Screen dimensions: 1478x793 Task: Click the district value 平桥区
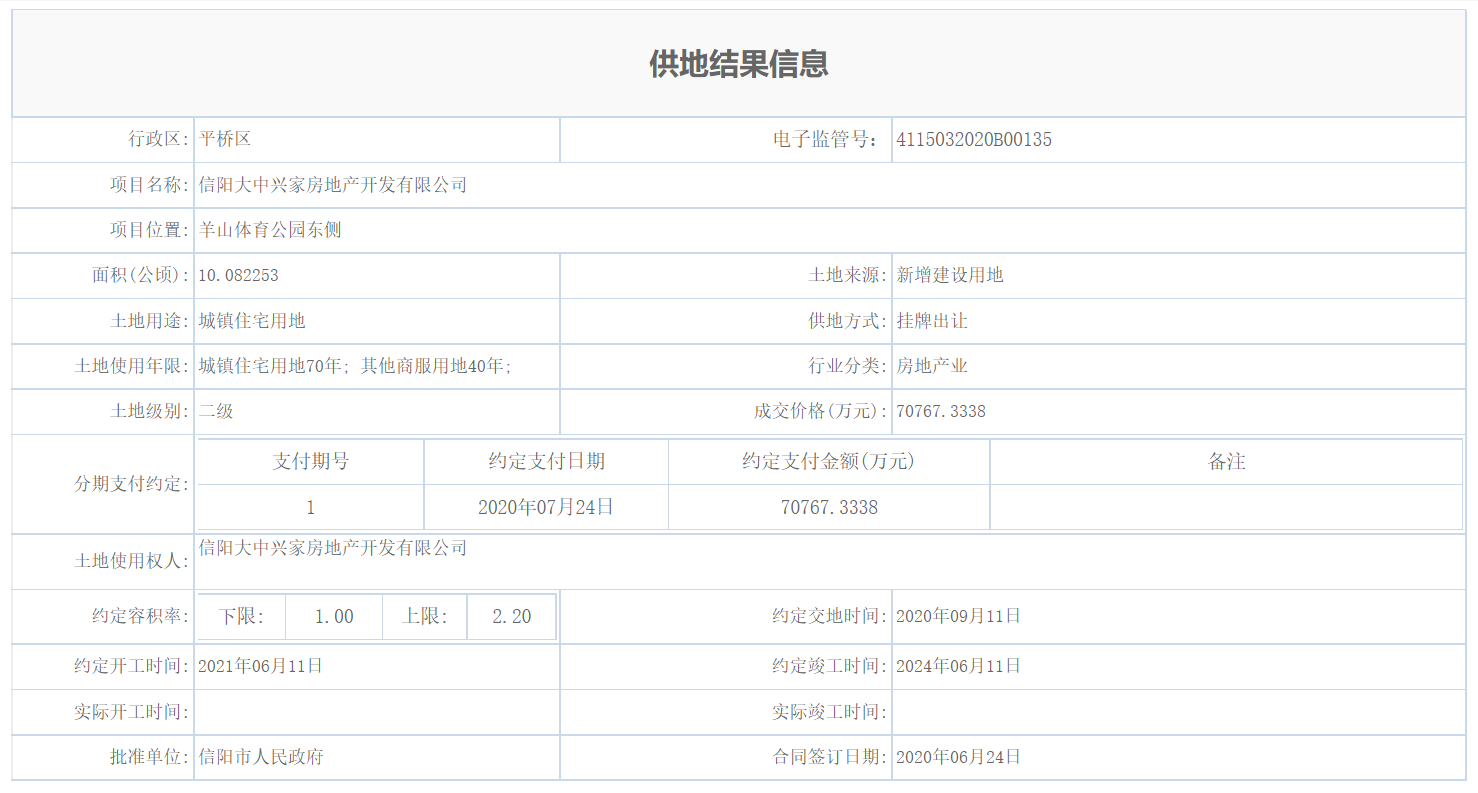coord(225,139)
